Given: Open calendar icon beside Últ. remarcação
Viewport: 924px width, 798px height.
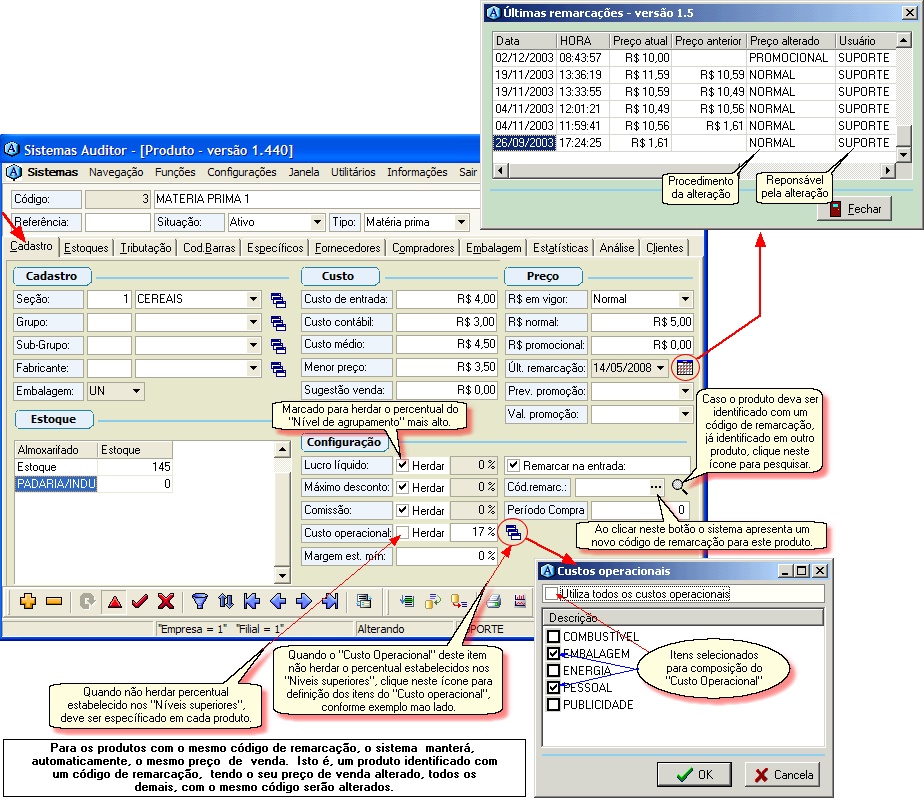Looking at the screenshot, I should (x=685, y=367).
